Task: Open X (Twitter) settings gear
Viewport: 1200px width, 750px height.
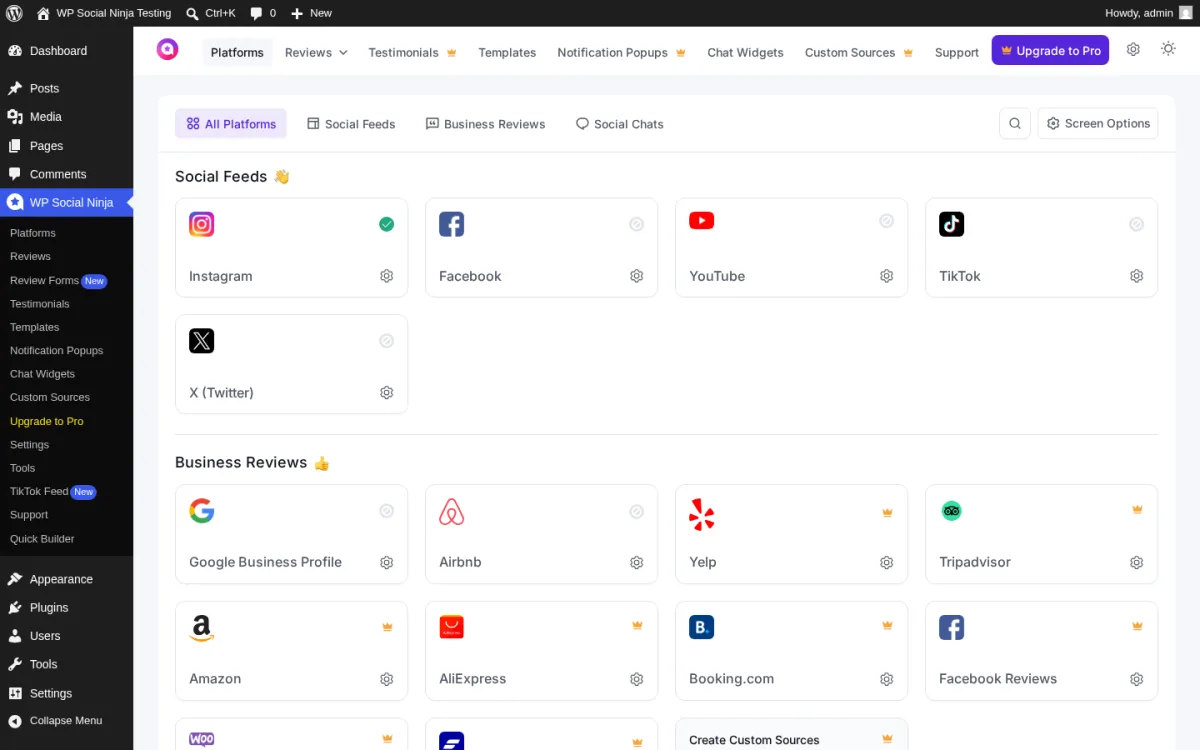Action: [387, 393]
